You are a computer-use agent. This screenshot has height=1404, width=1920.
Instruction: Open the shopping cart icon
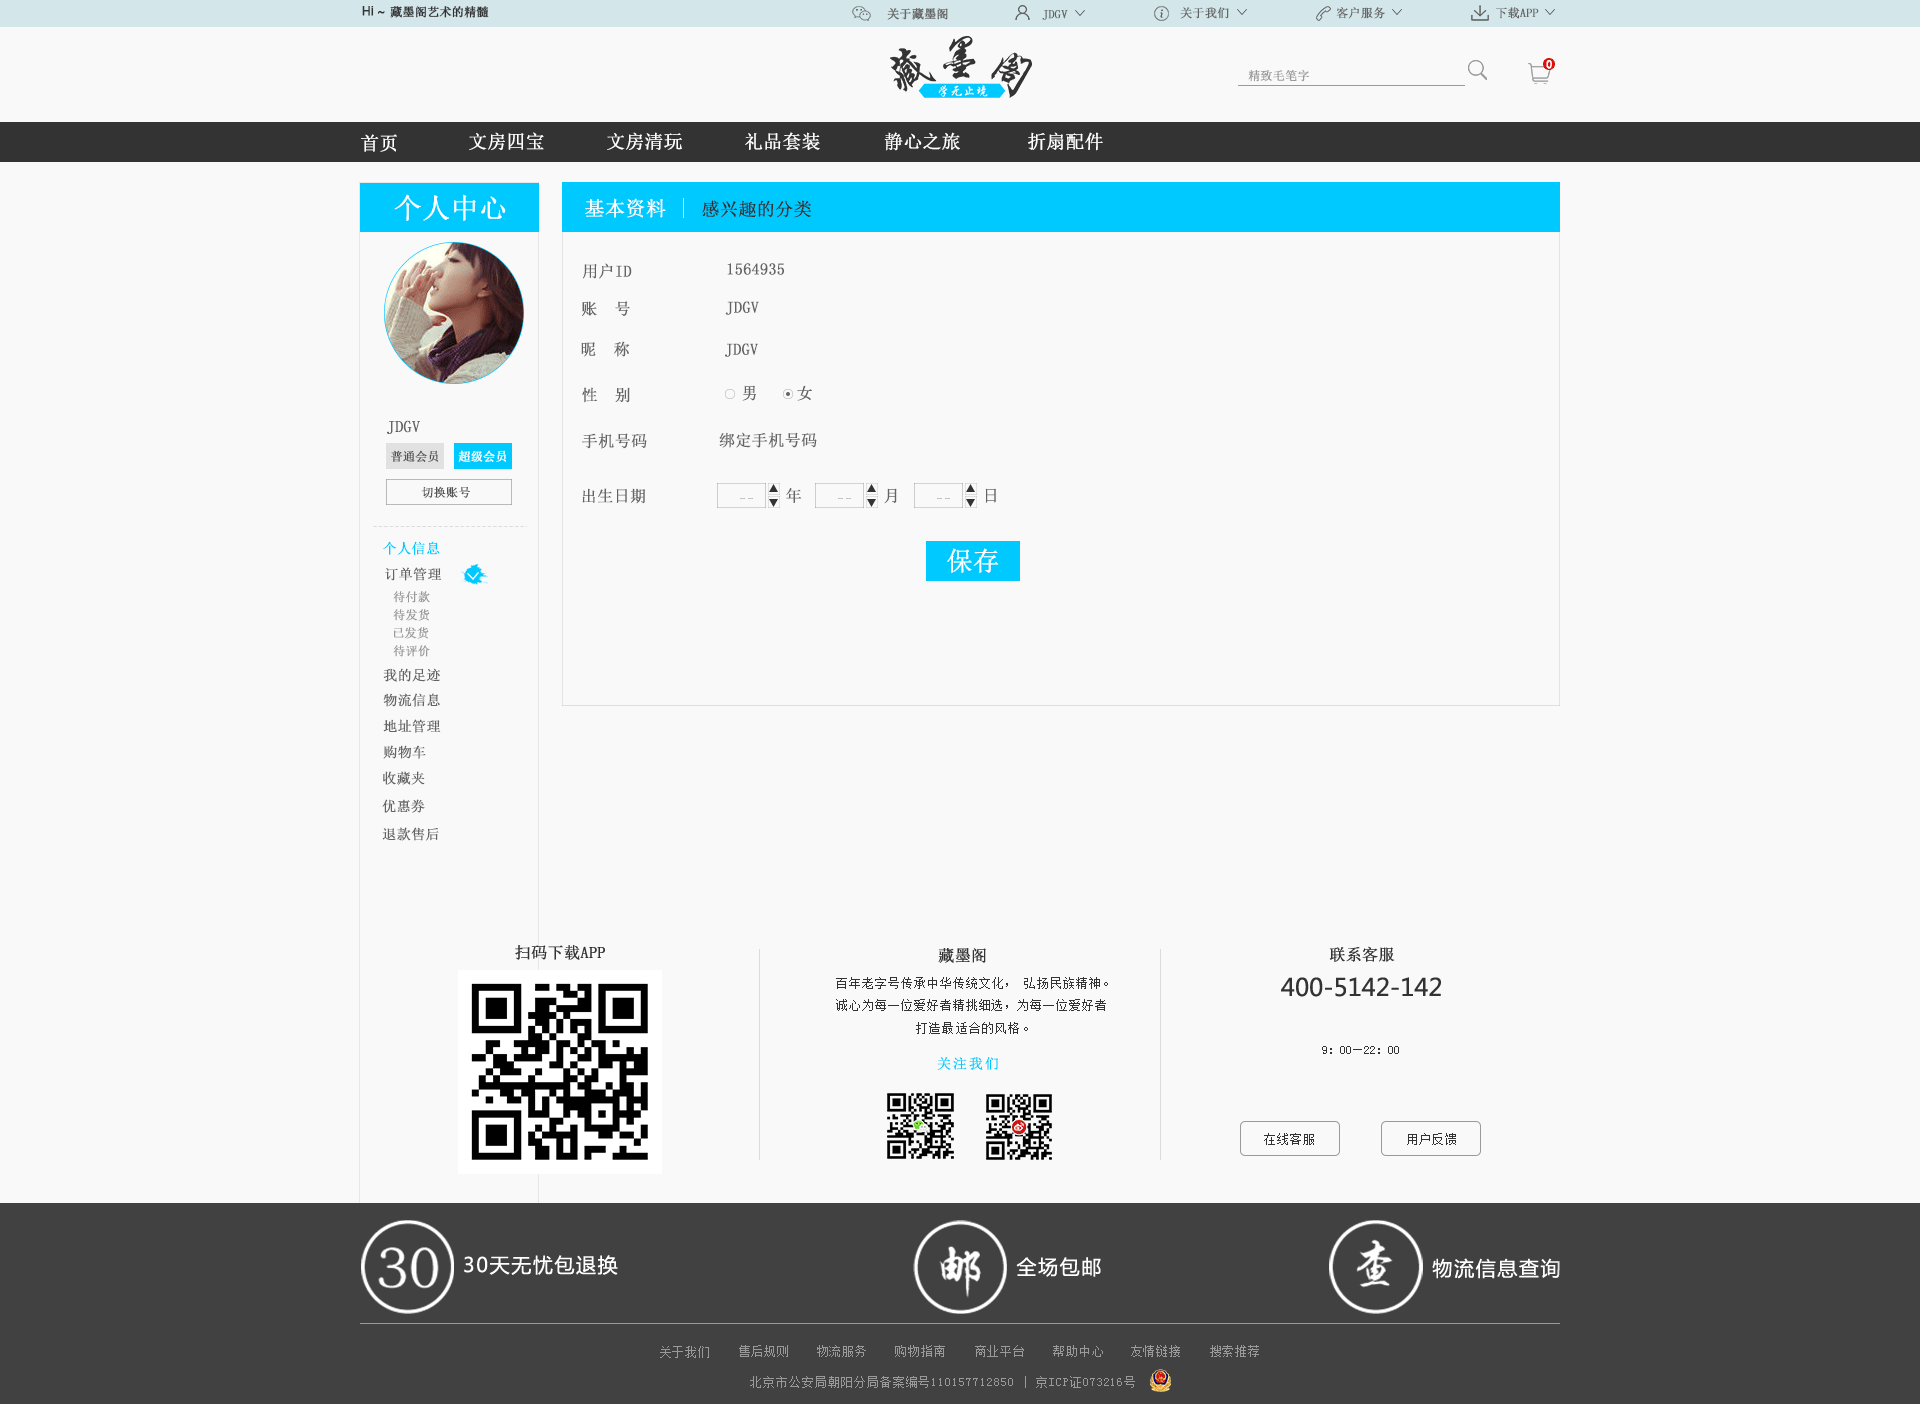coord(1539,73)
